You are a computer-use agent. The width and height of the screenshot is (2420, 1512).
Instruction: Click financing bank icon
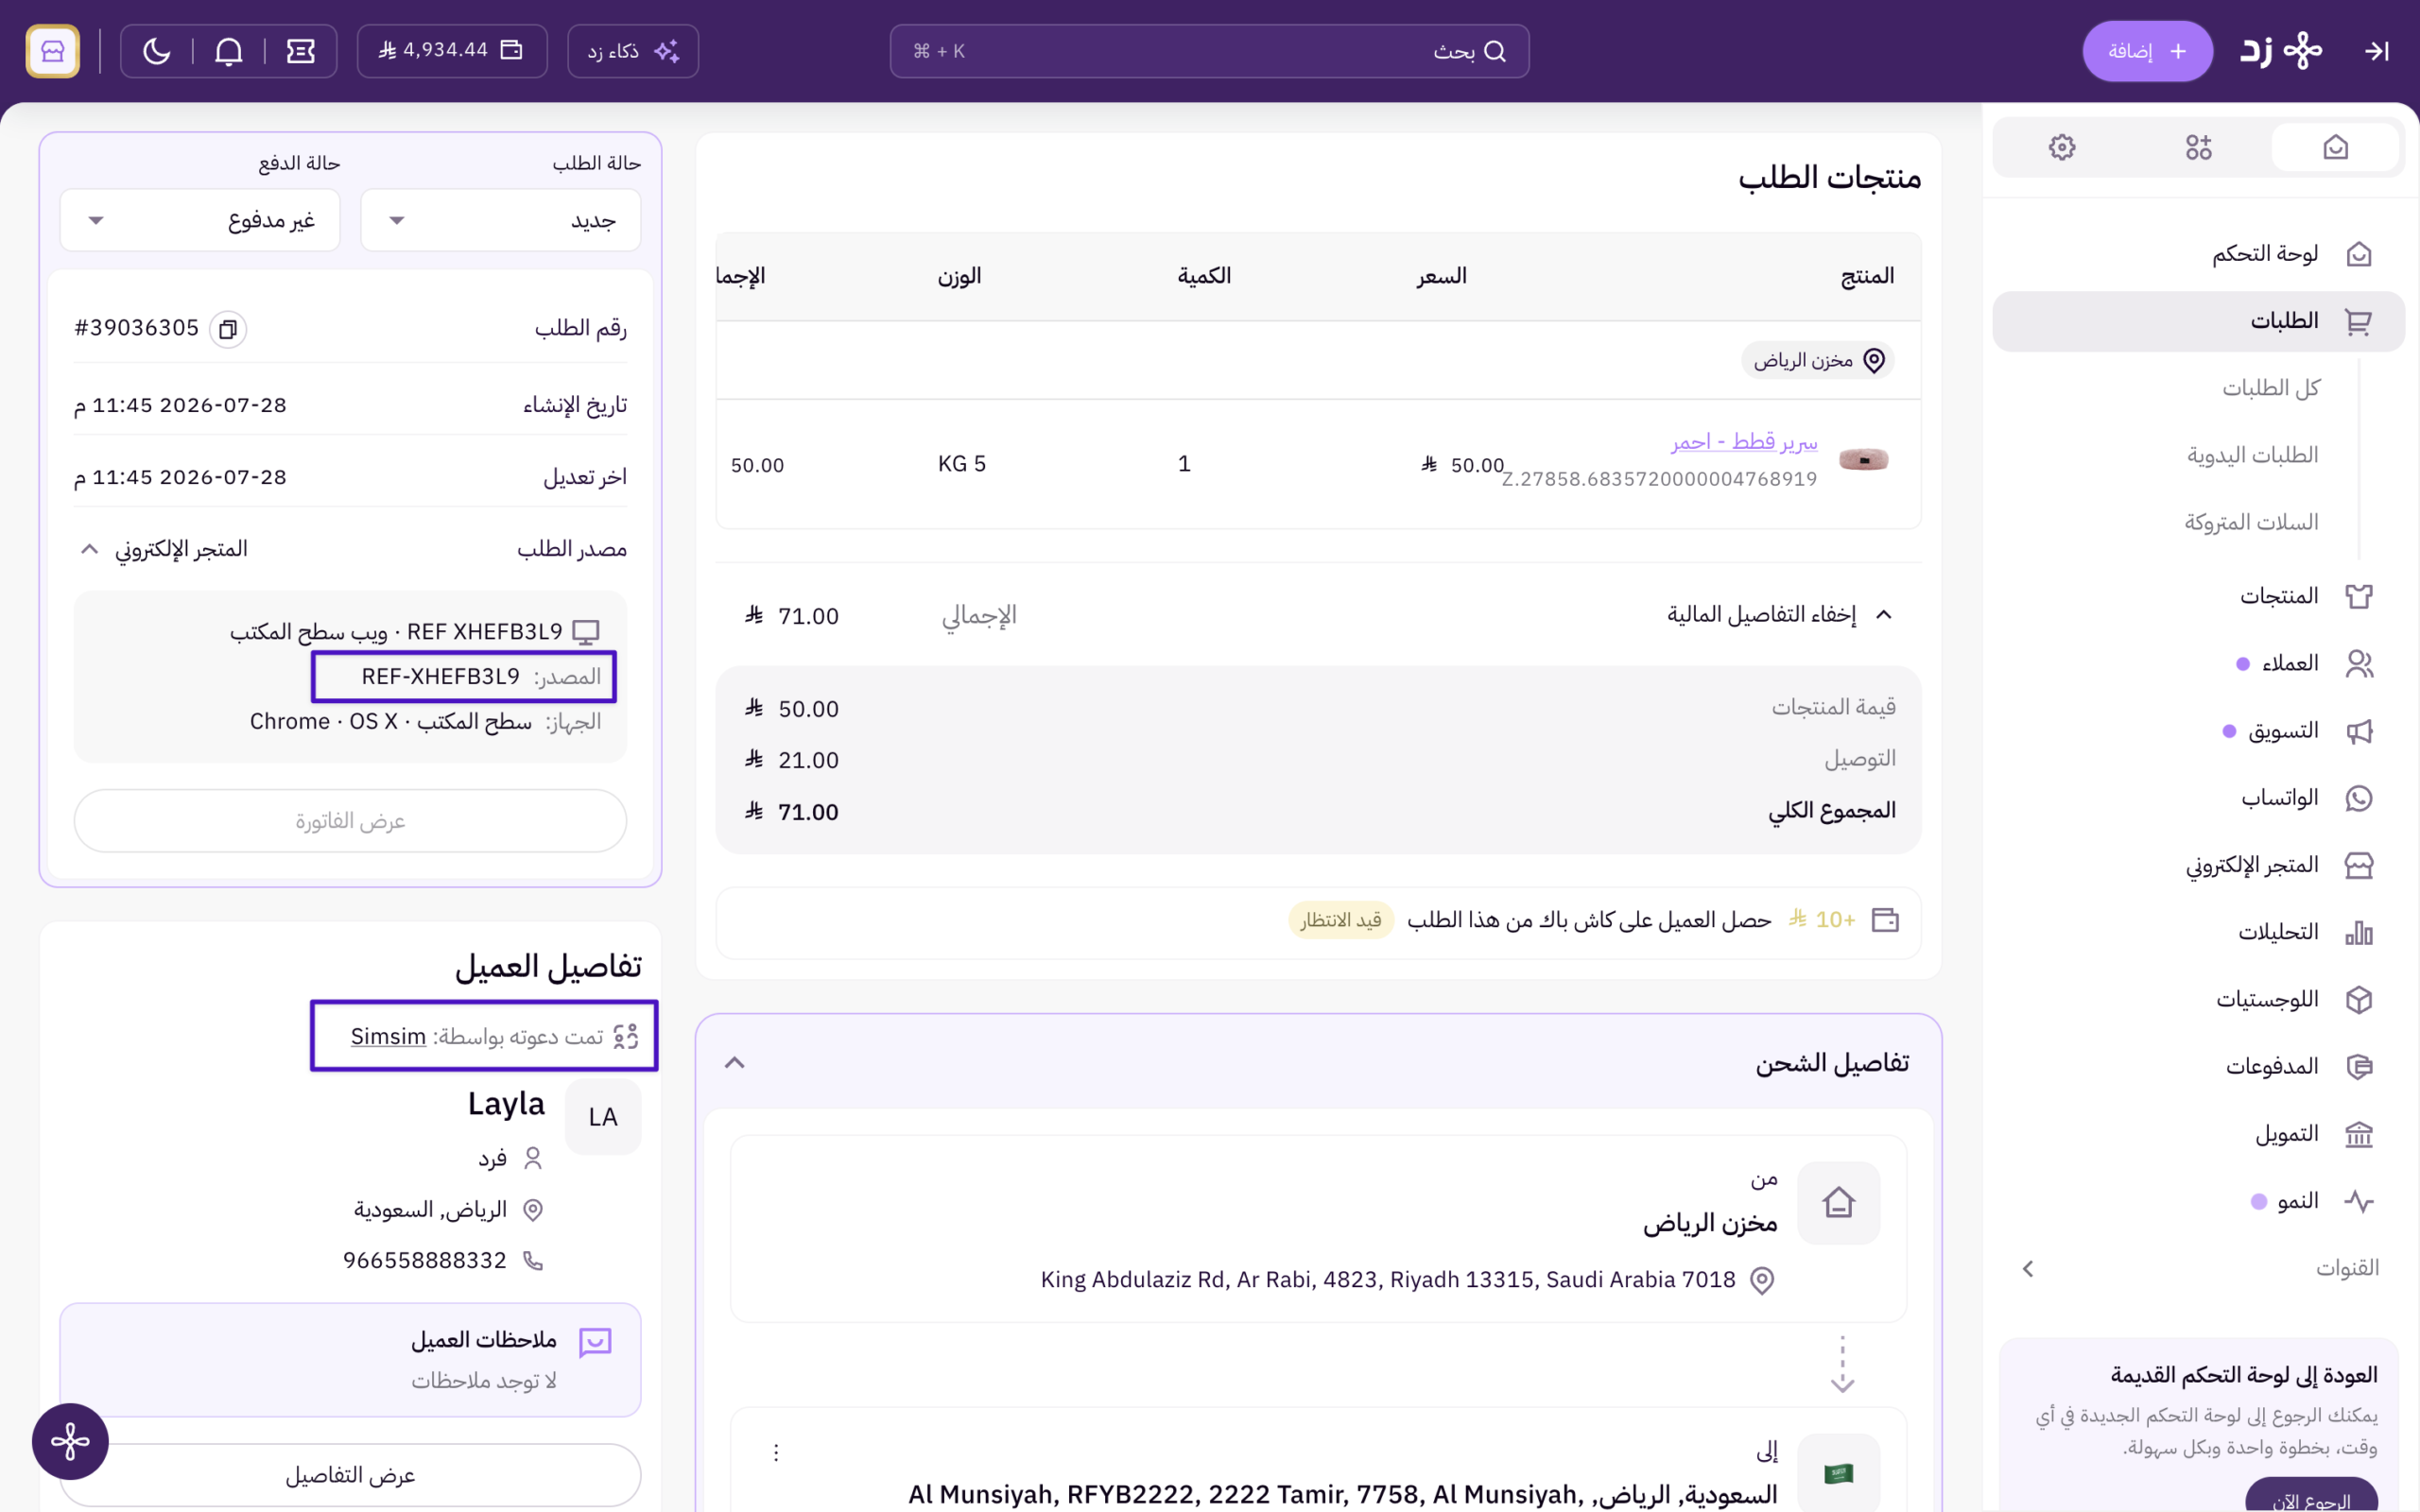(2359, 1134)
